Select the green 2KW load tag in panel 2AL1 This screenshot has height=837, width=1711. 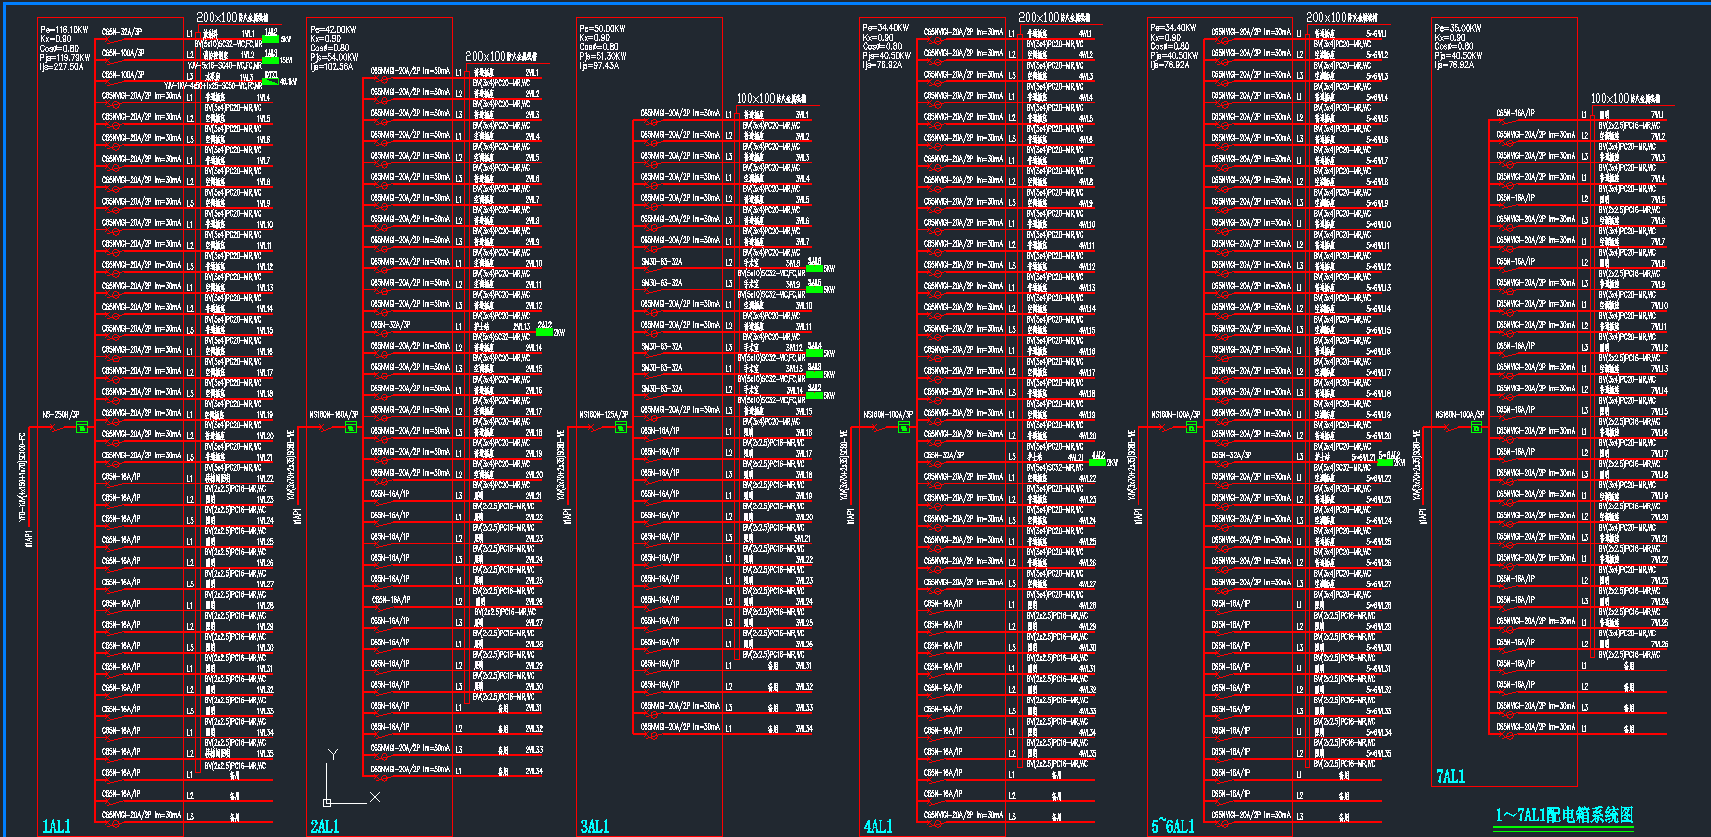coord(544,327)
